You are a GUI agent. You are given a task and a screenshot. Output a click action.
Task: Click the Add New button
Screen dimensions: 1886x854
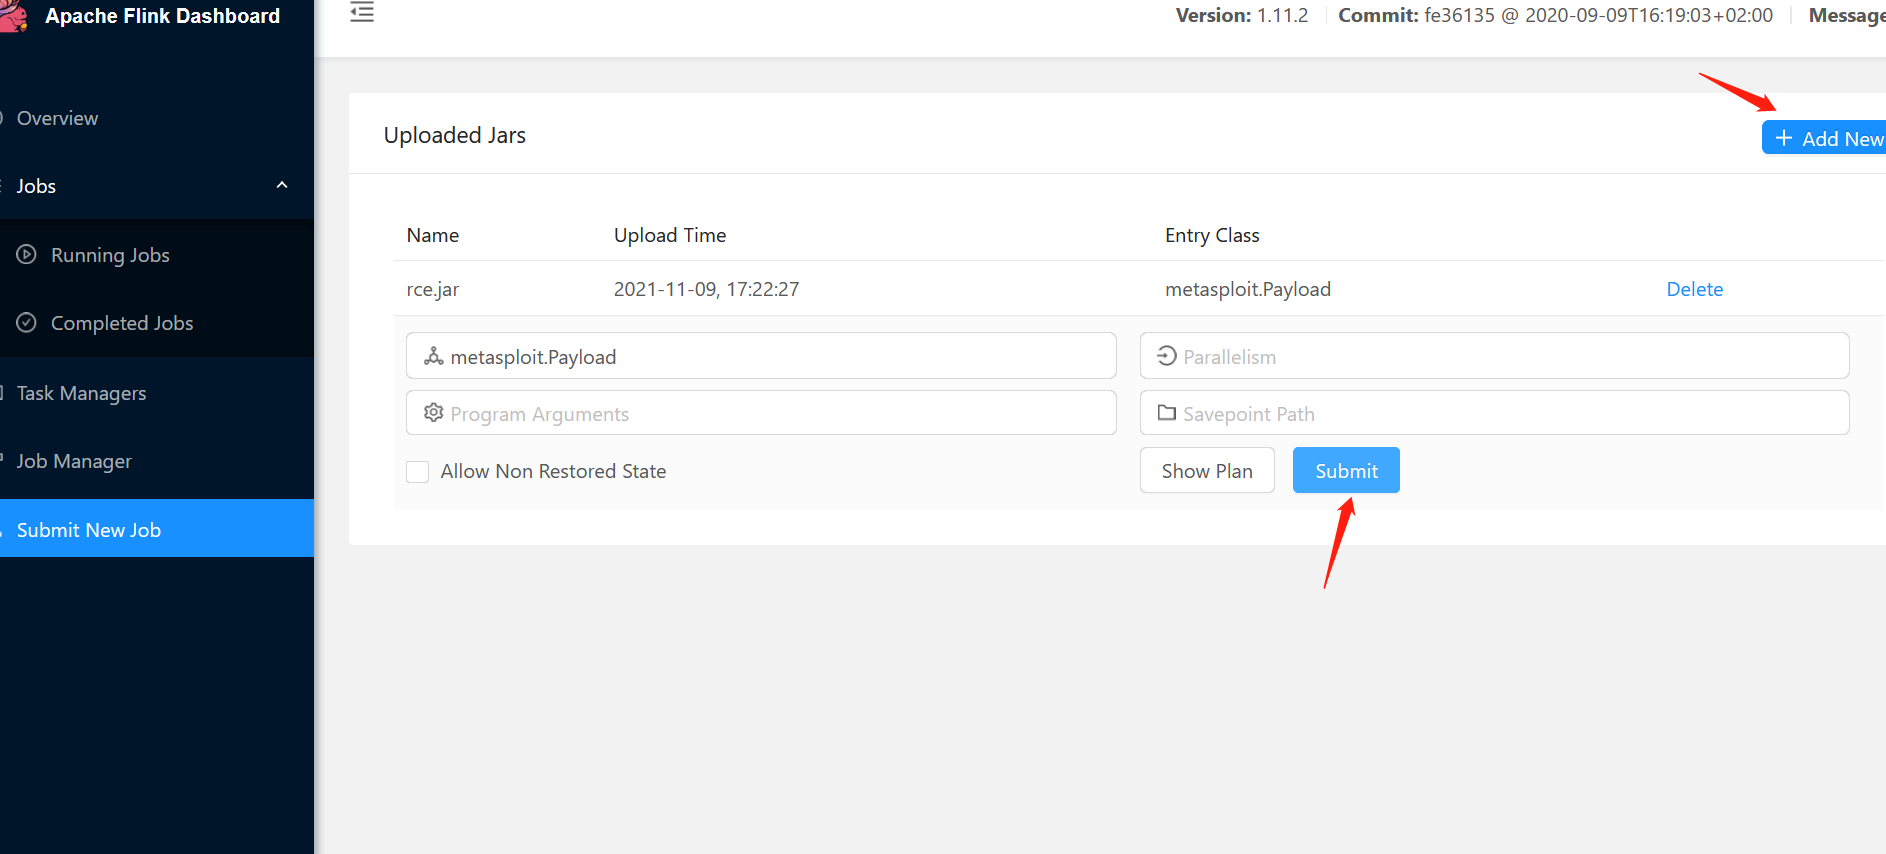(x=1824, y=138)
